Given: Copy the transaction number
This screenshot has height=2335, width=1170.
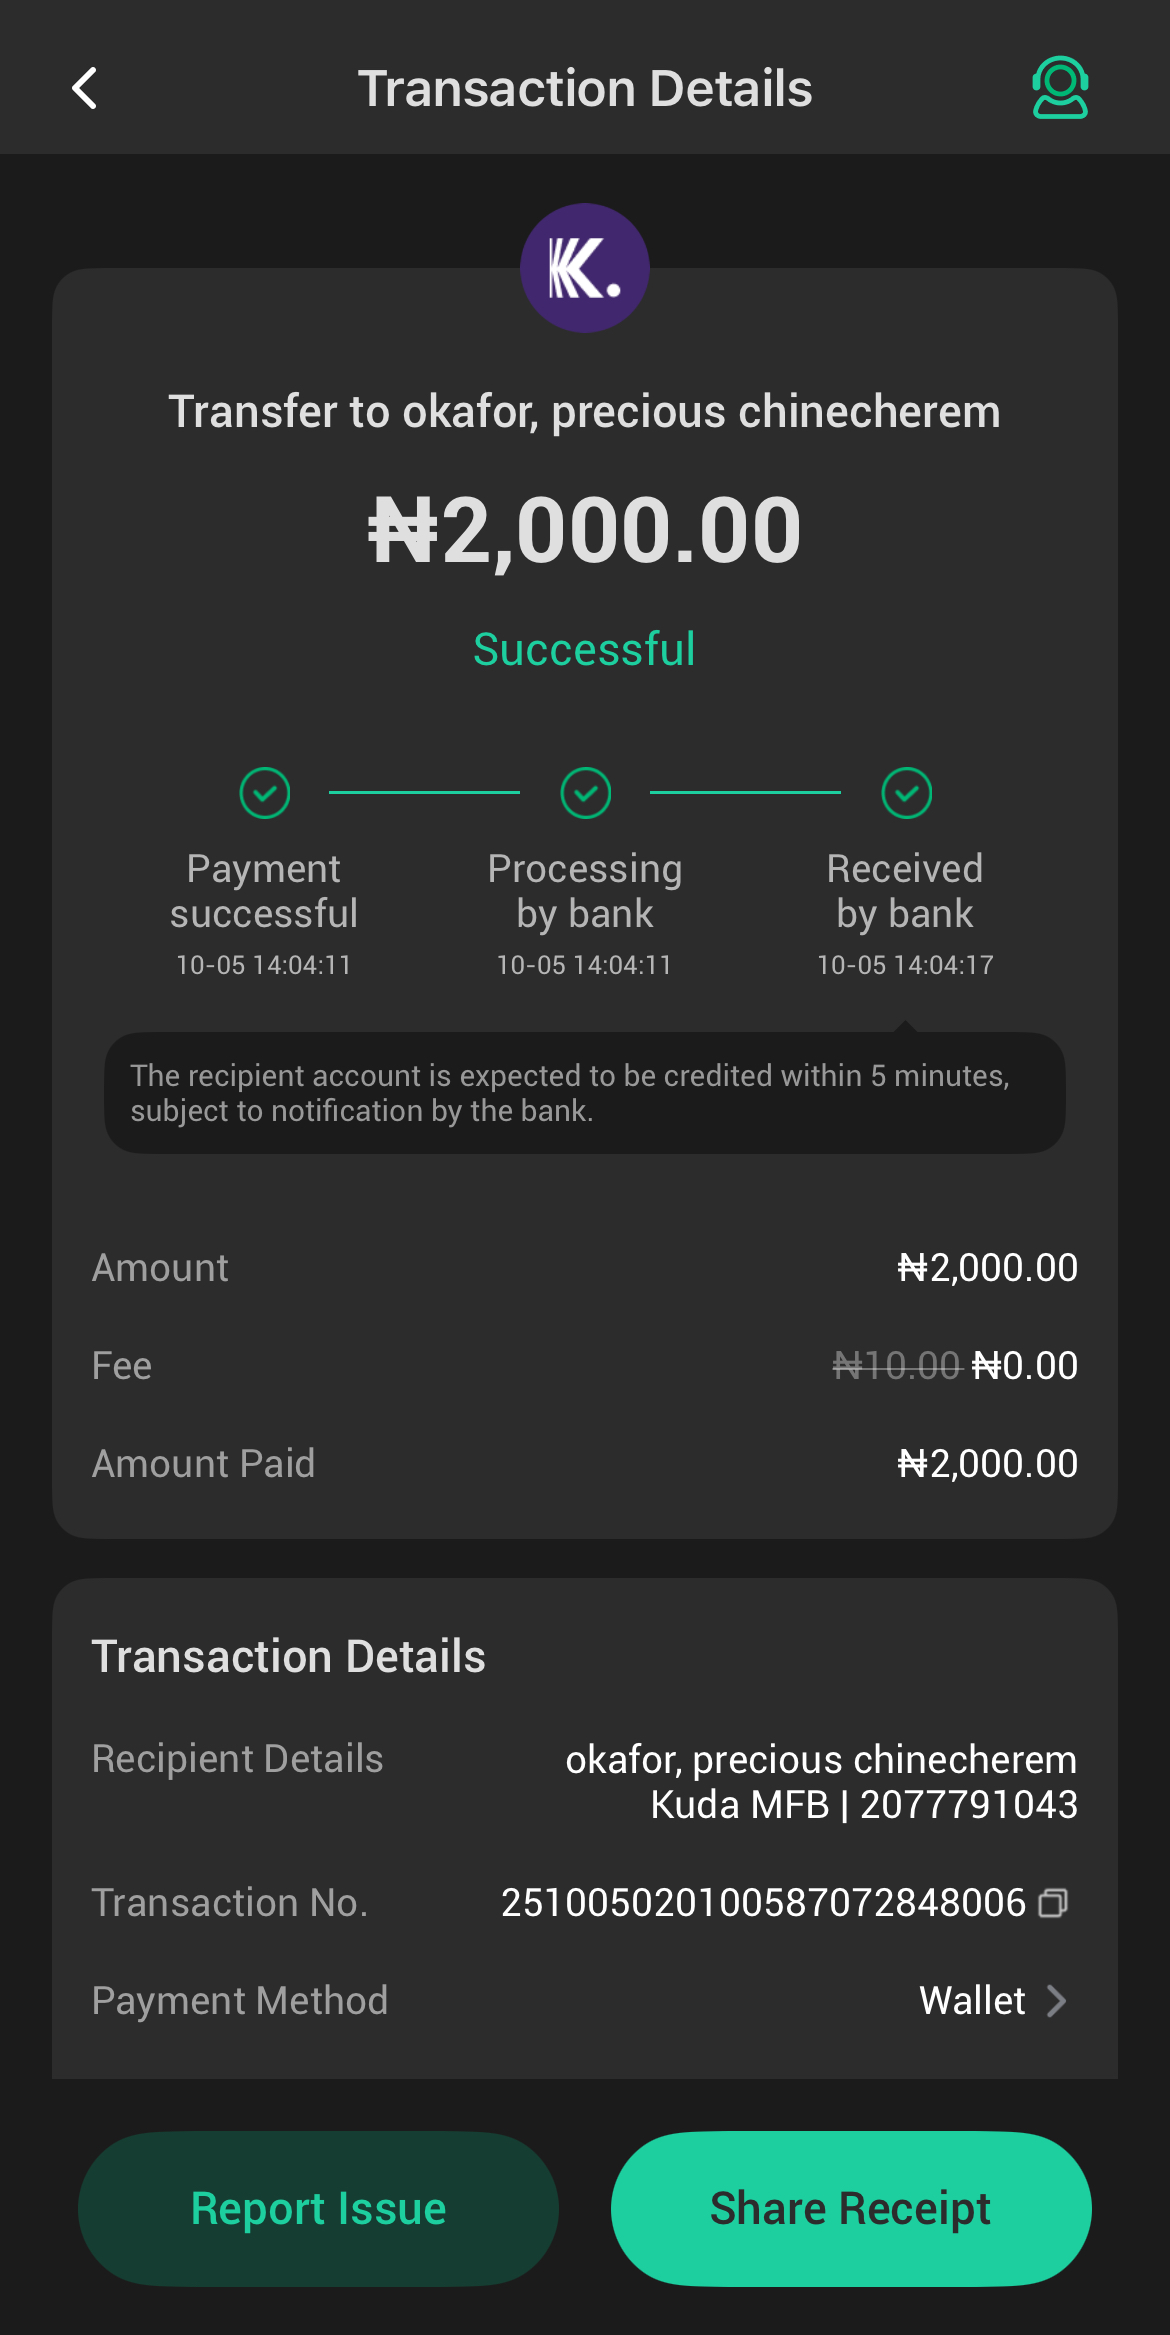Looking at the screenshot, I should coord(1053,1903).
